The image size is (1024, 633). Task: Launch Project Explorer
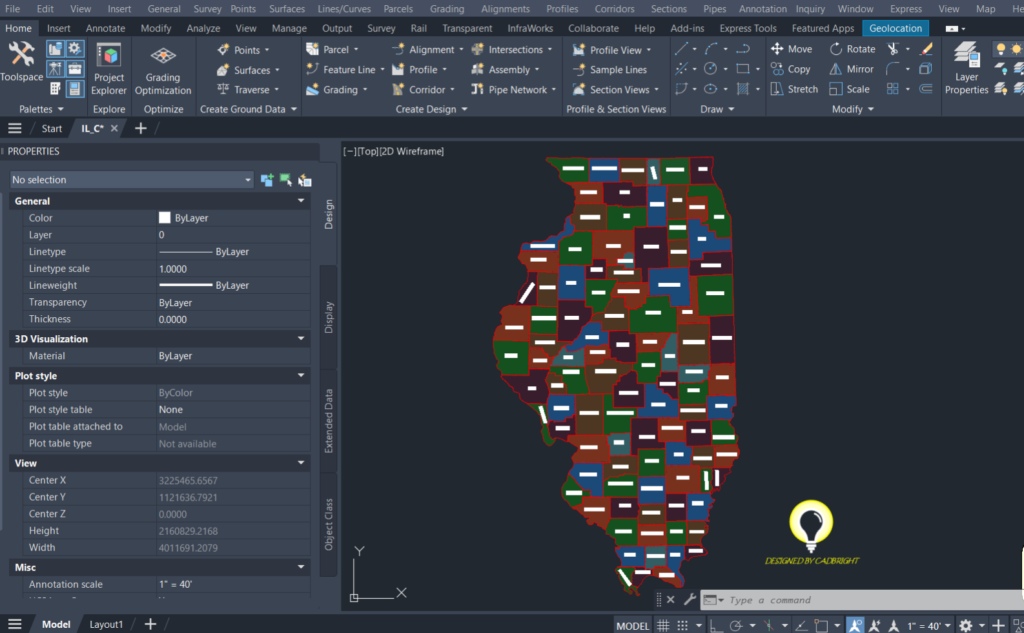point(108,70)
